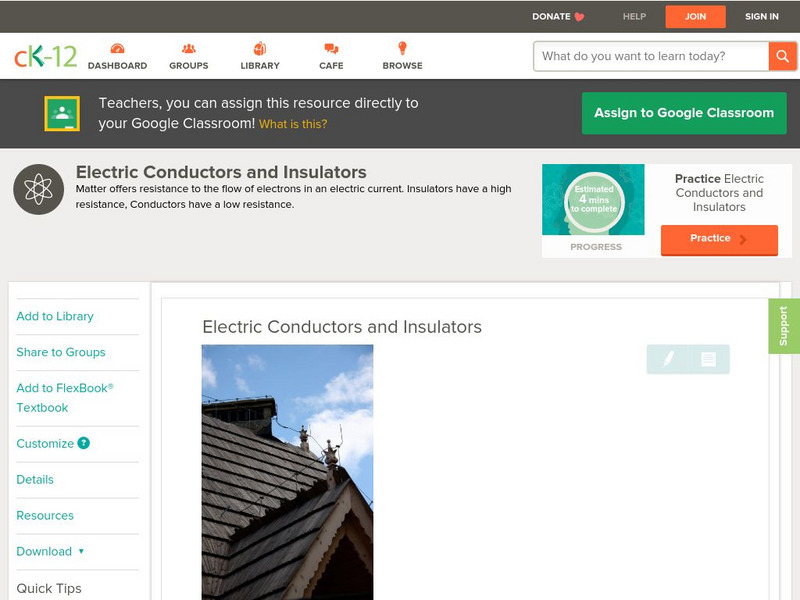
Task: Select the Groups people icon
Action: click(x=188, y=46)
